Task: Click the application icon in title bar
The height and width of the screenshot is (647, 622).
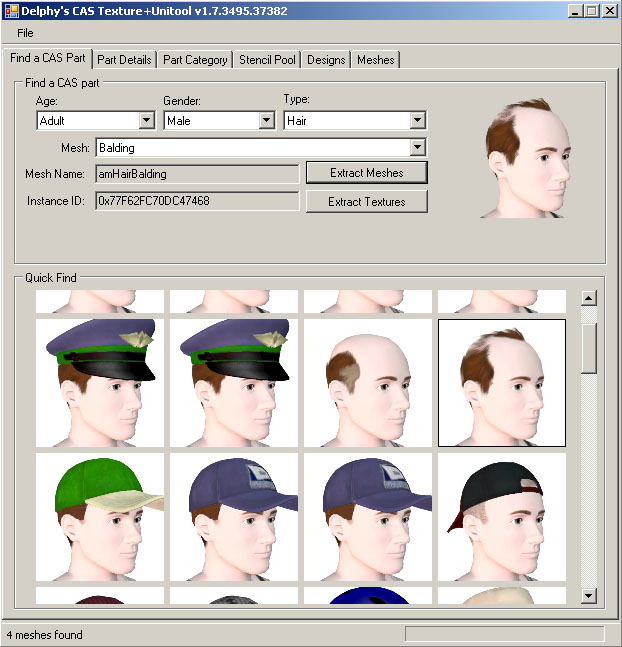Action: [11, 11]
